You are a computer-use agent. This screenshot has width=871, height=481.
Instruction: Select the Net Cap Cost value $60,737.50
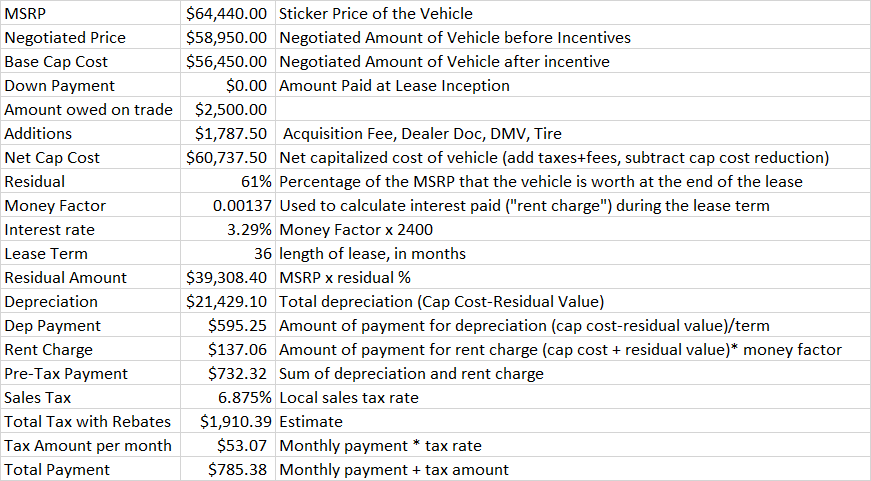[x=228, y=157]
